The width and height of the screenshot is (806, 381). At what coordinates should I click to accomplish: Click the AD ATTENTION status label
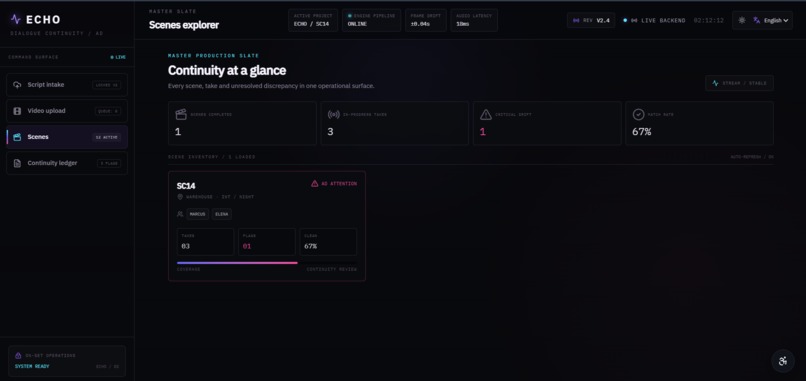click(339, 184)
